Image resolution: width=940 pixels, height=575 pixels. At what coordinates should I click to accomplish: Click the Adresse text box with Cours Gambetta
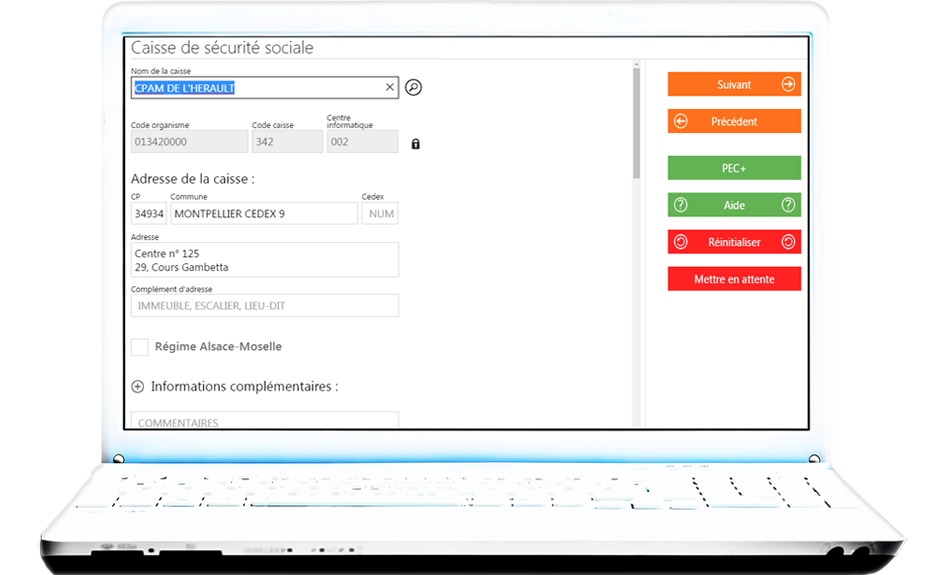coord(265,260)
